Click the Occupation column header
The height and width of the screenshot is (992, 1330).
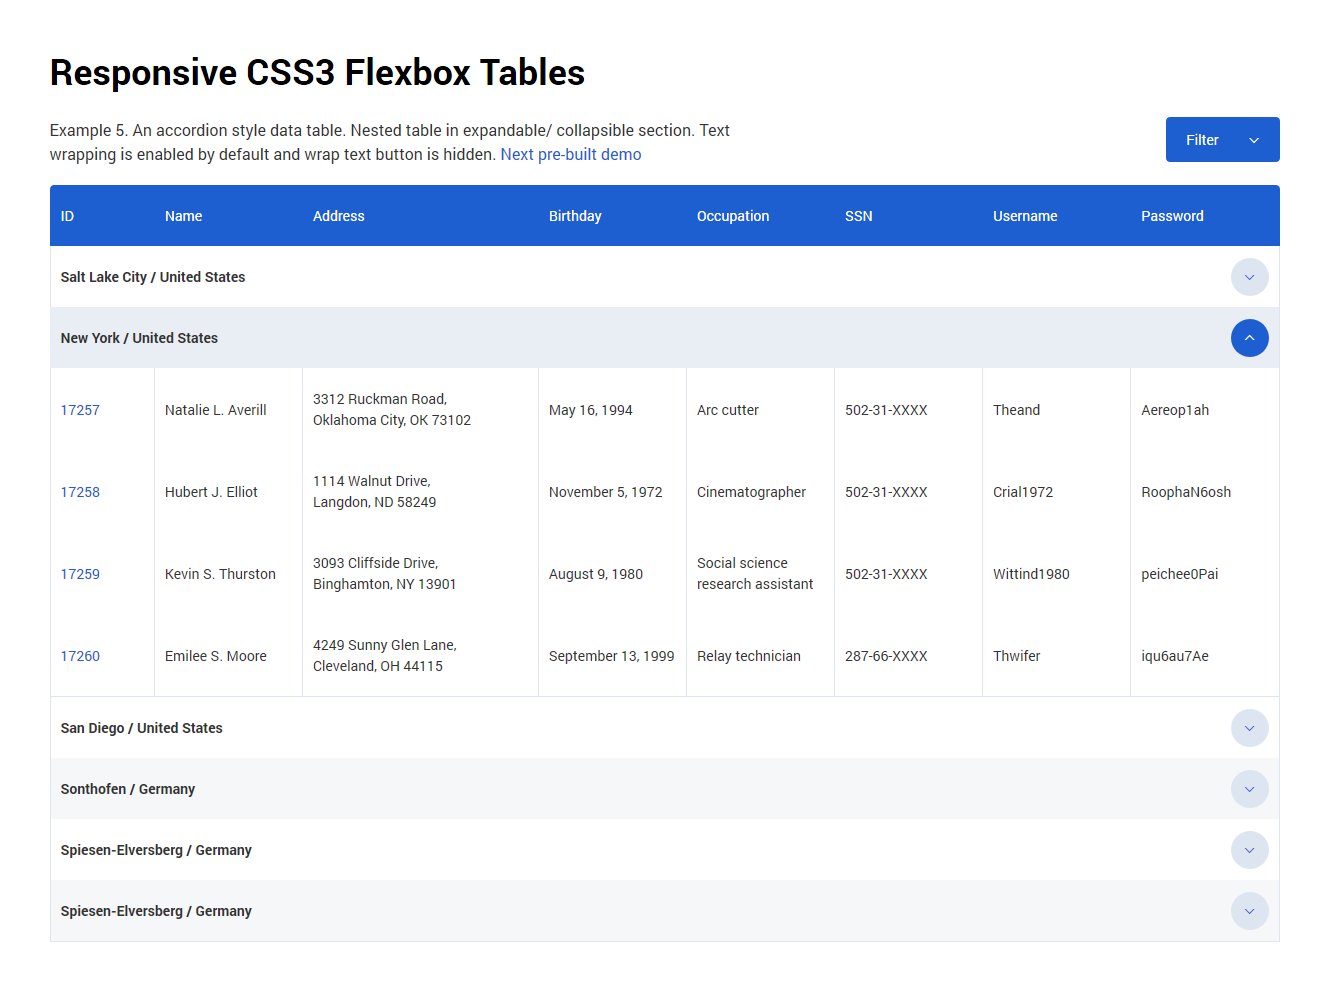tap(733, 216)
